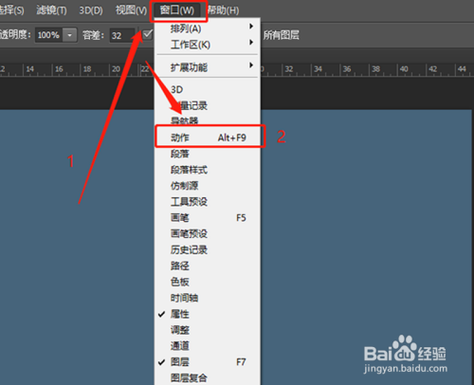Click the 容差 32 input field
The width and height of the screenshot is (474, 385).
coord(122,35)
